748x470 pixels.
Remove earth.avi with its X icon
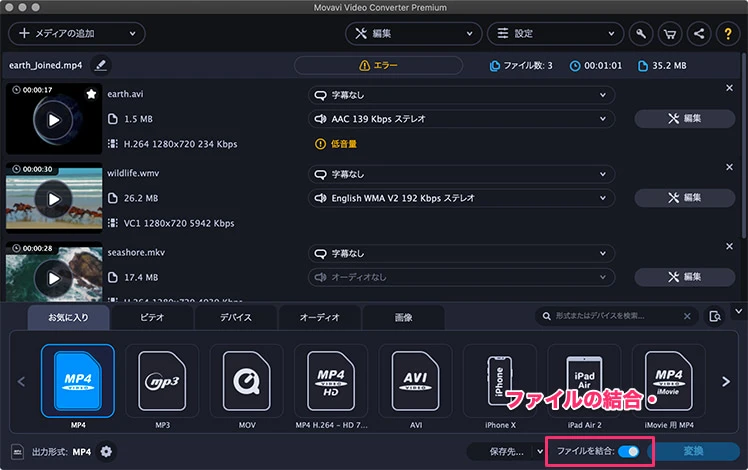[x=729, y=88]
